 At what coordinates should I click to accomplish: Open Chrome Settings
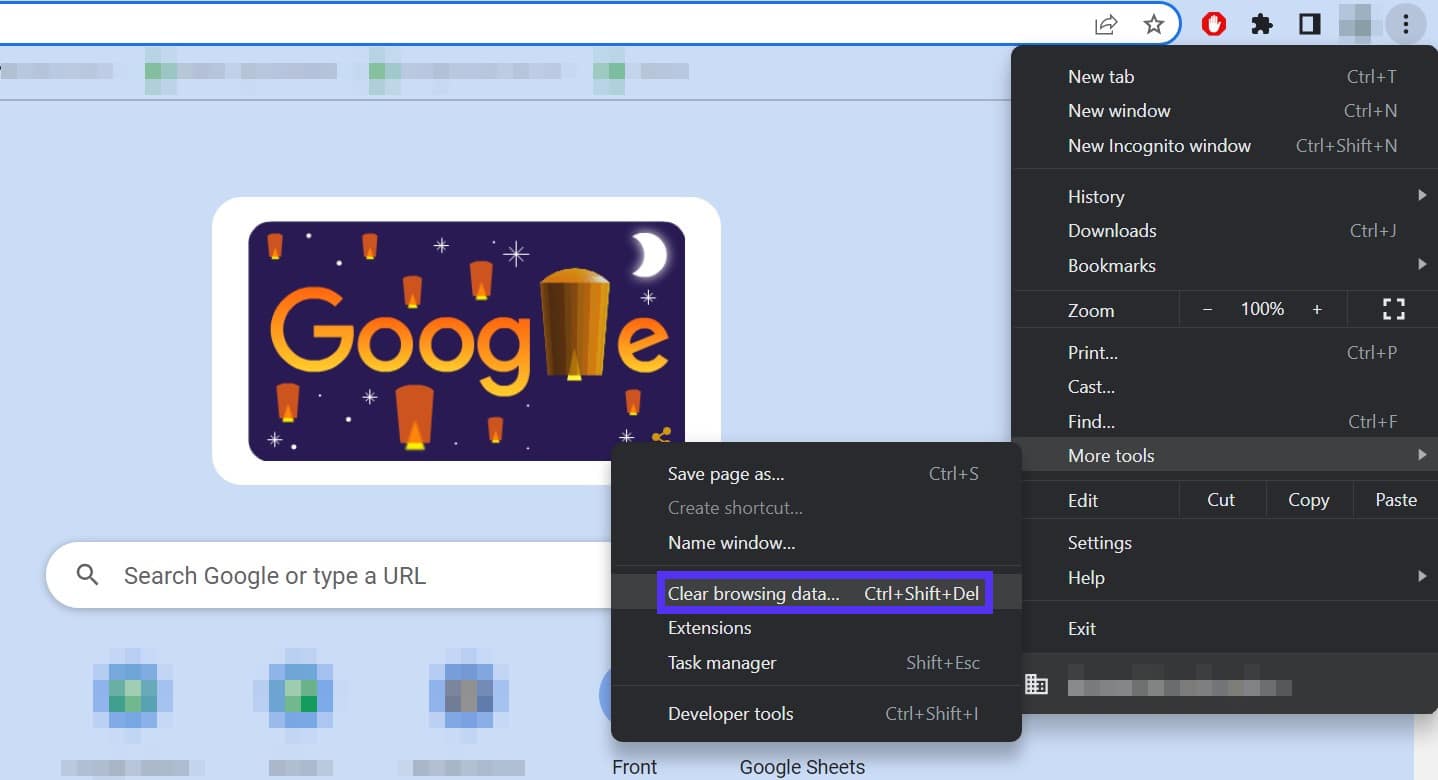click(1099, 542)
